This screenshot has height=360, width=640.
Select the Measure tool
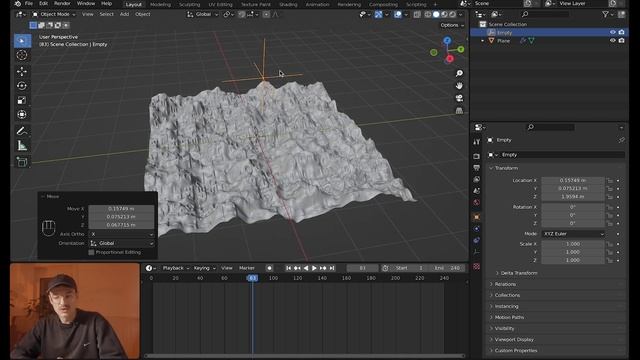pyautogui.click(x=22, y=146)
